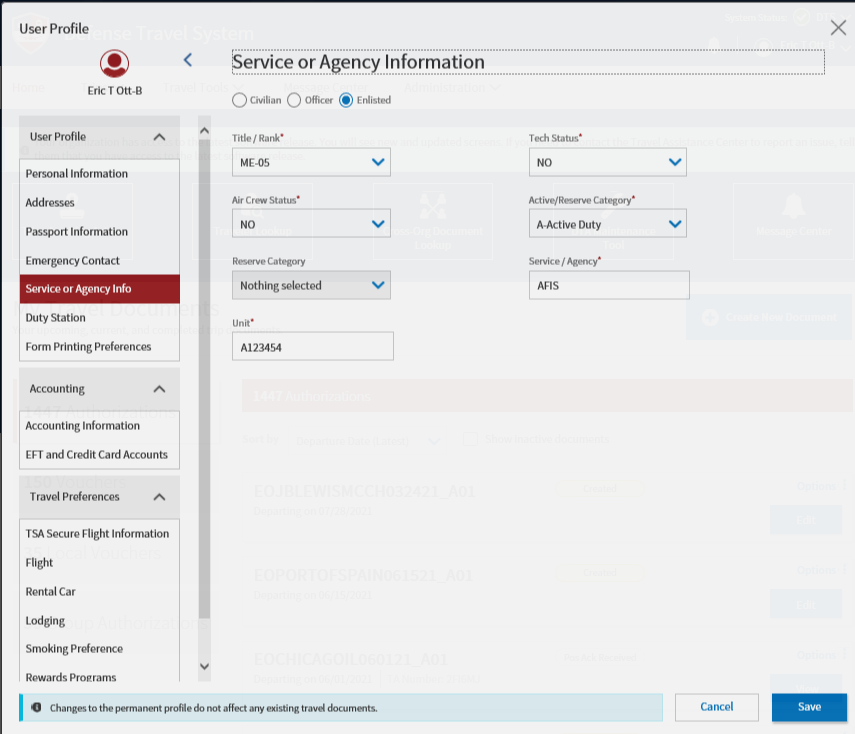Click the info icon in the notice bar
This screenshot has width=855, height=734.
36,708
